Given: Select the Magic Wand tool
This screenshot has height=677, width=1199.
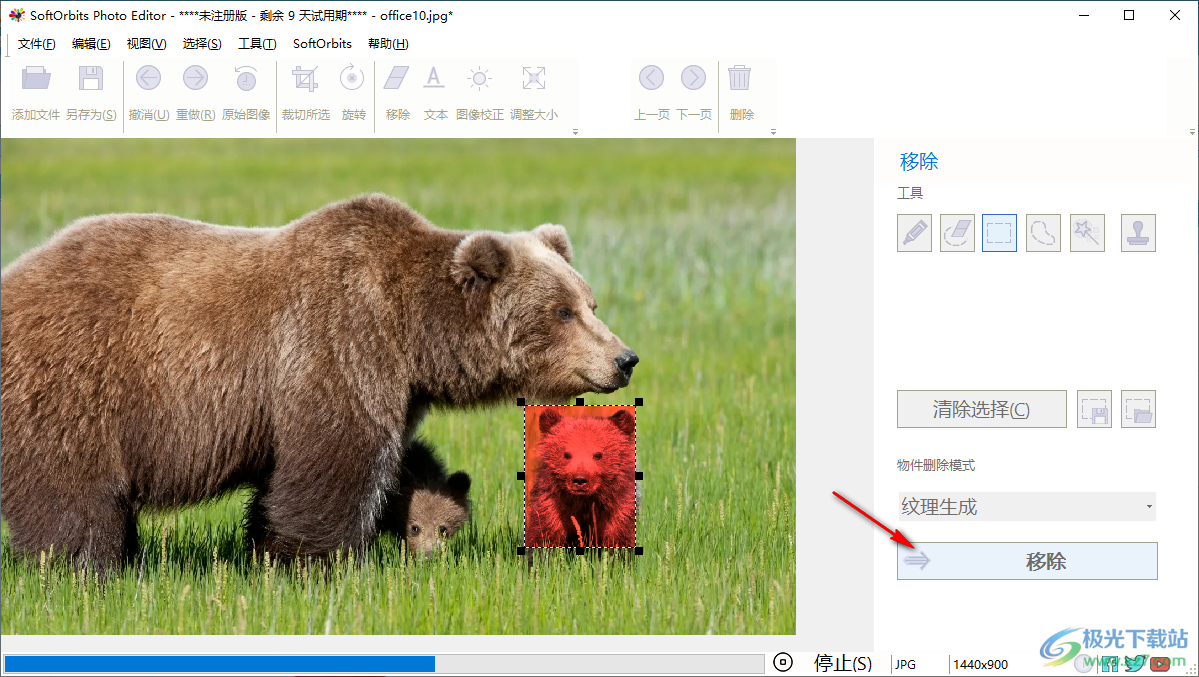Looking at the screenshot, I should [1087, 232].
